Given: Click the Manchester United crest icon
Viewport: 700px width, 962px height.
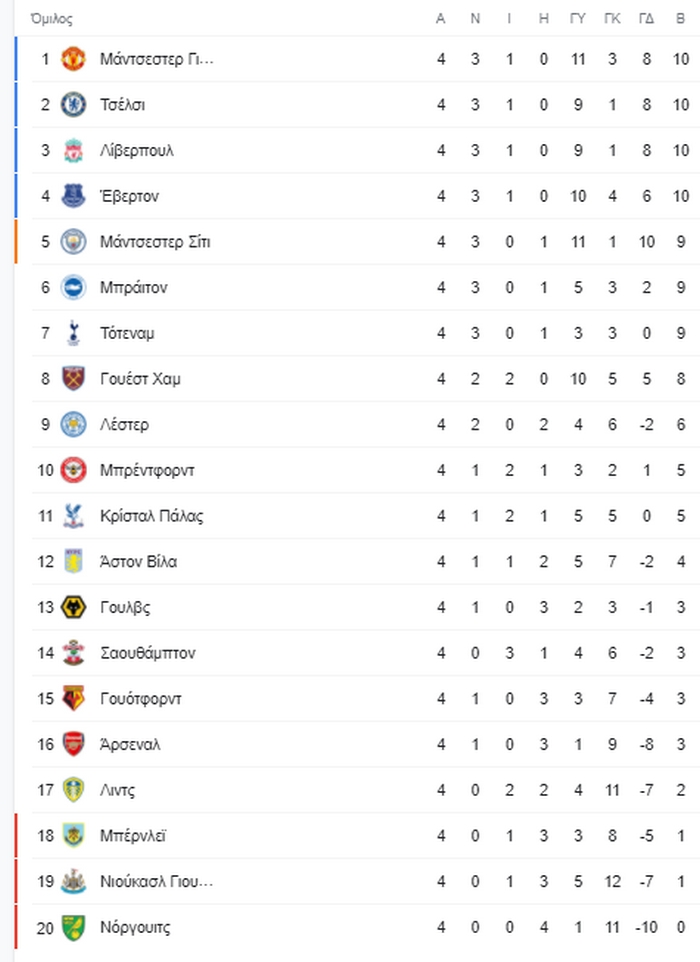Looking at the screenshot, I should (73, 59).
